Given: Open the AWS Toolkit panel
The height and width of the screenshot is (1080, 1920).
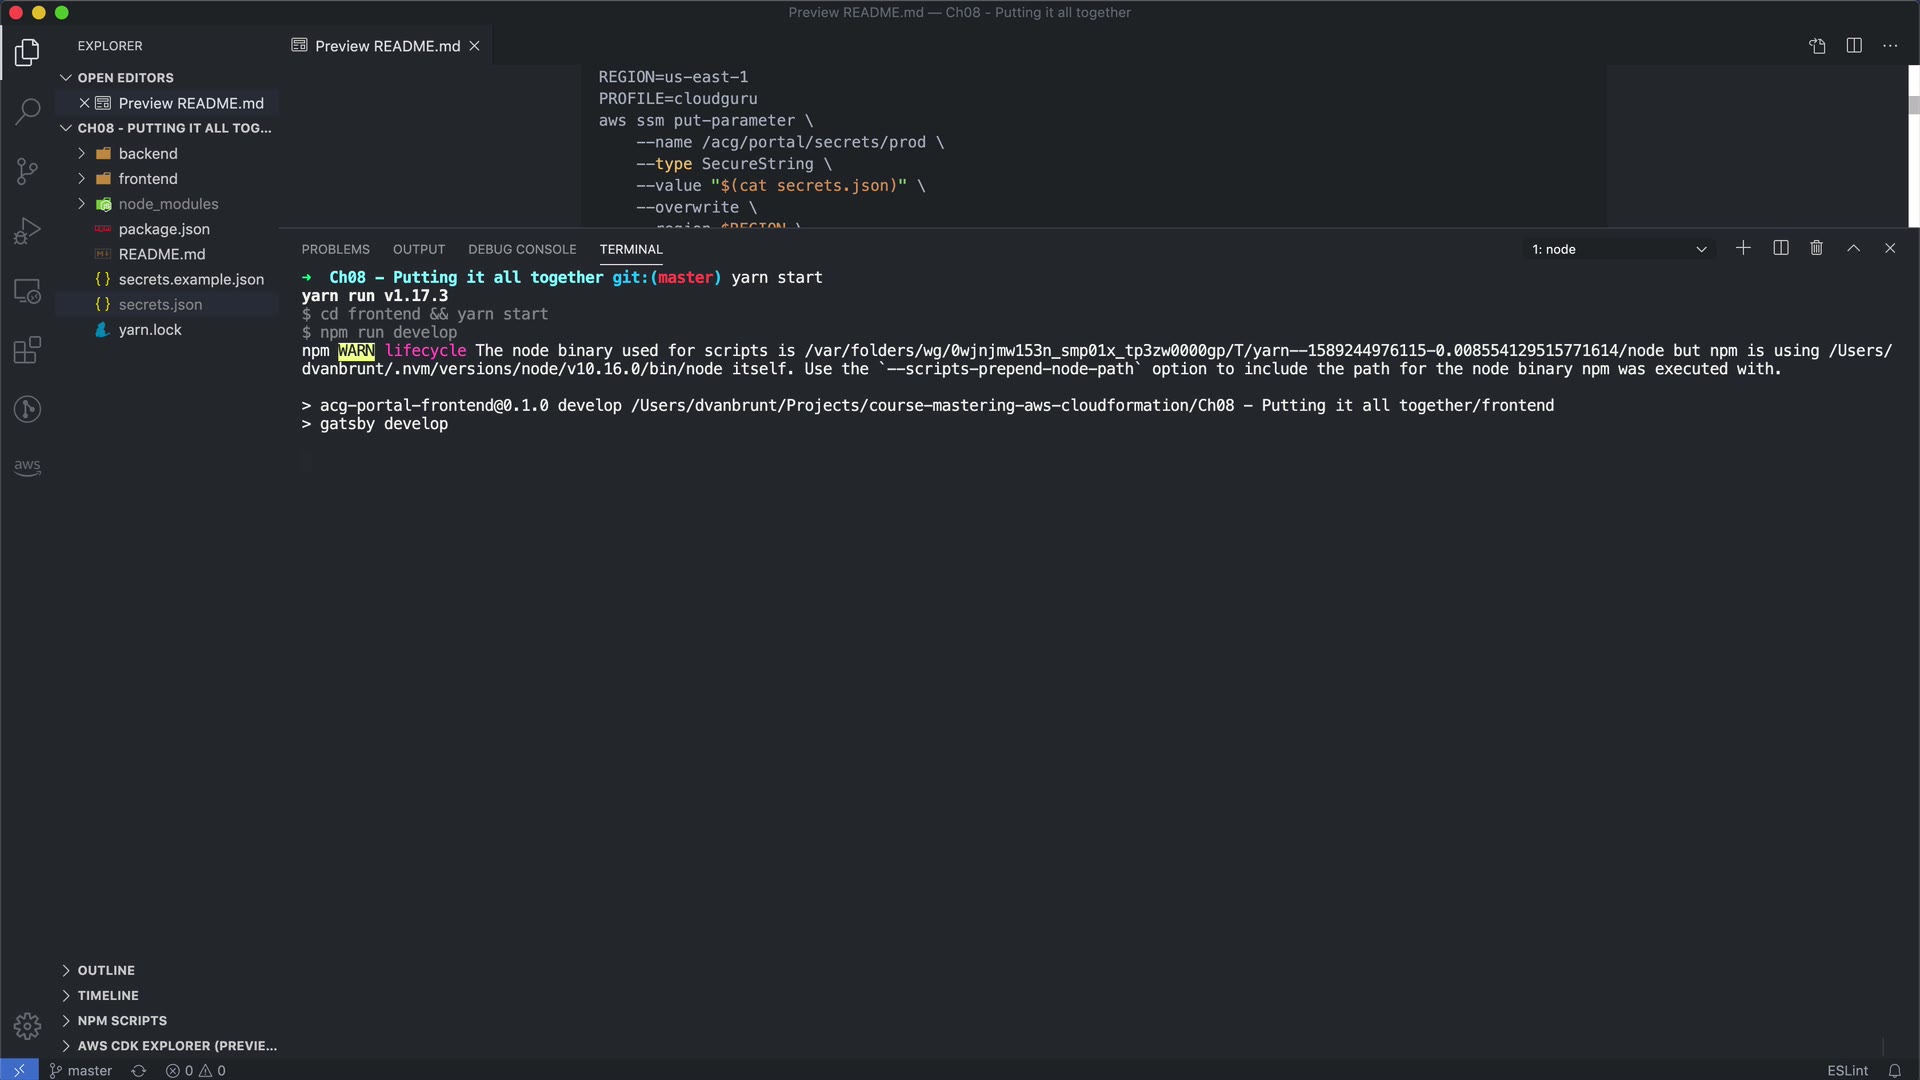Looking at the screenshot, I should pyautogui.click(x=27, y=467).
